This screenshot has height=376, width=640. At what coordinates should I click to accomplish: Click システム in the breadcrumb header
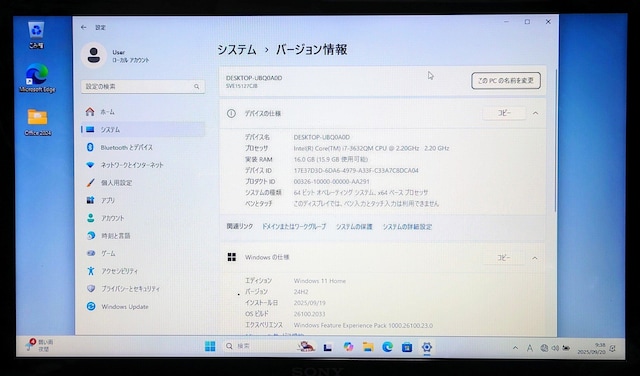tap(237, 50)
